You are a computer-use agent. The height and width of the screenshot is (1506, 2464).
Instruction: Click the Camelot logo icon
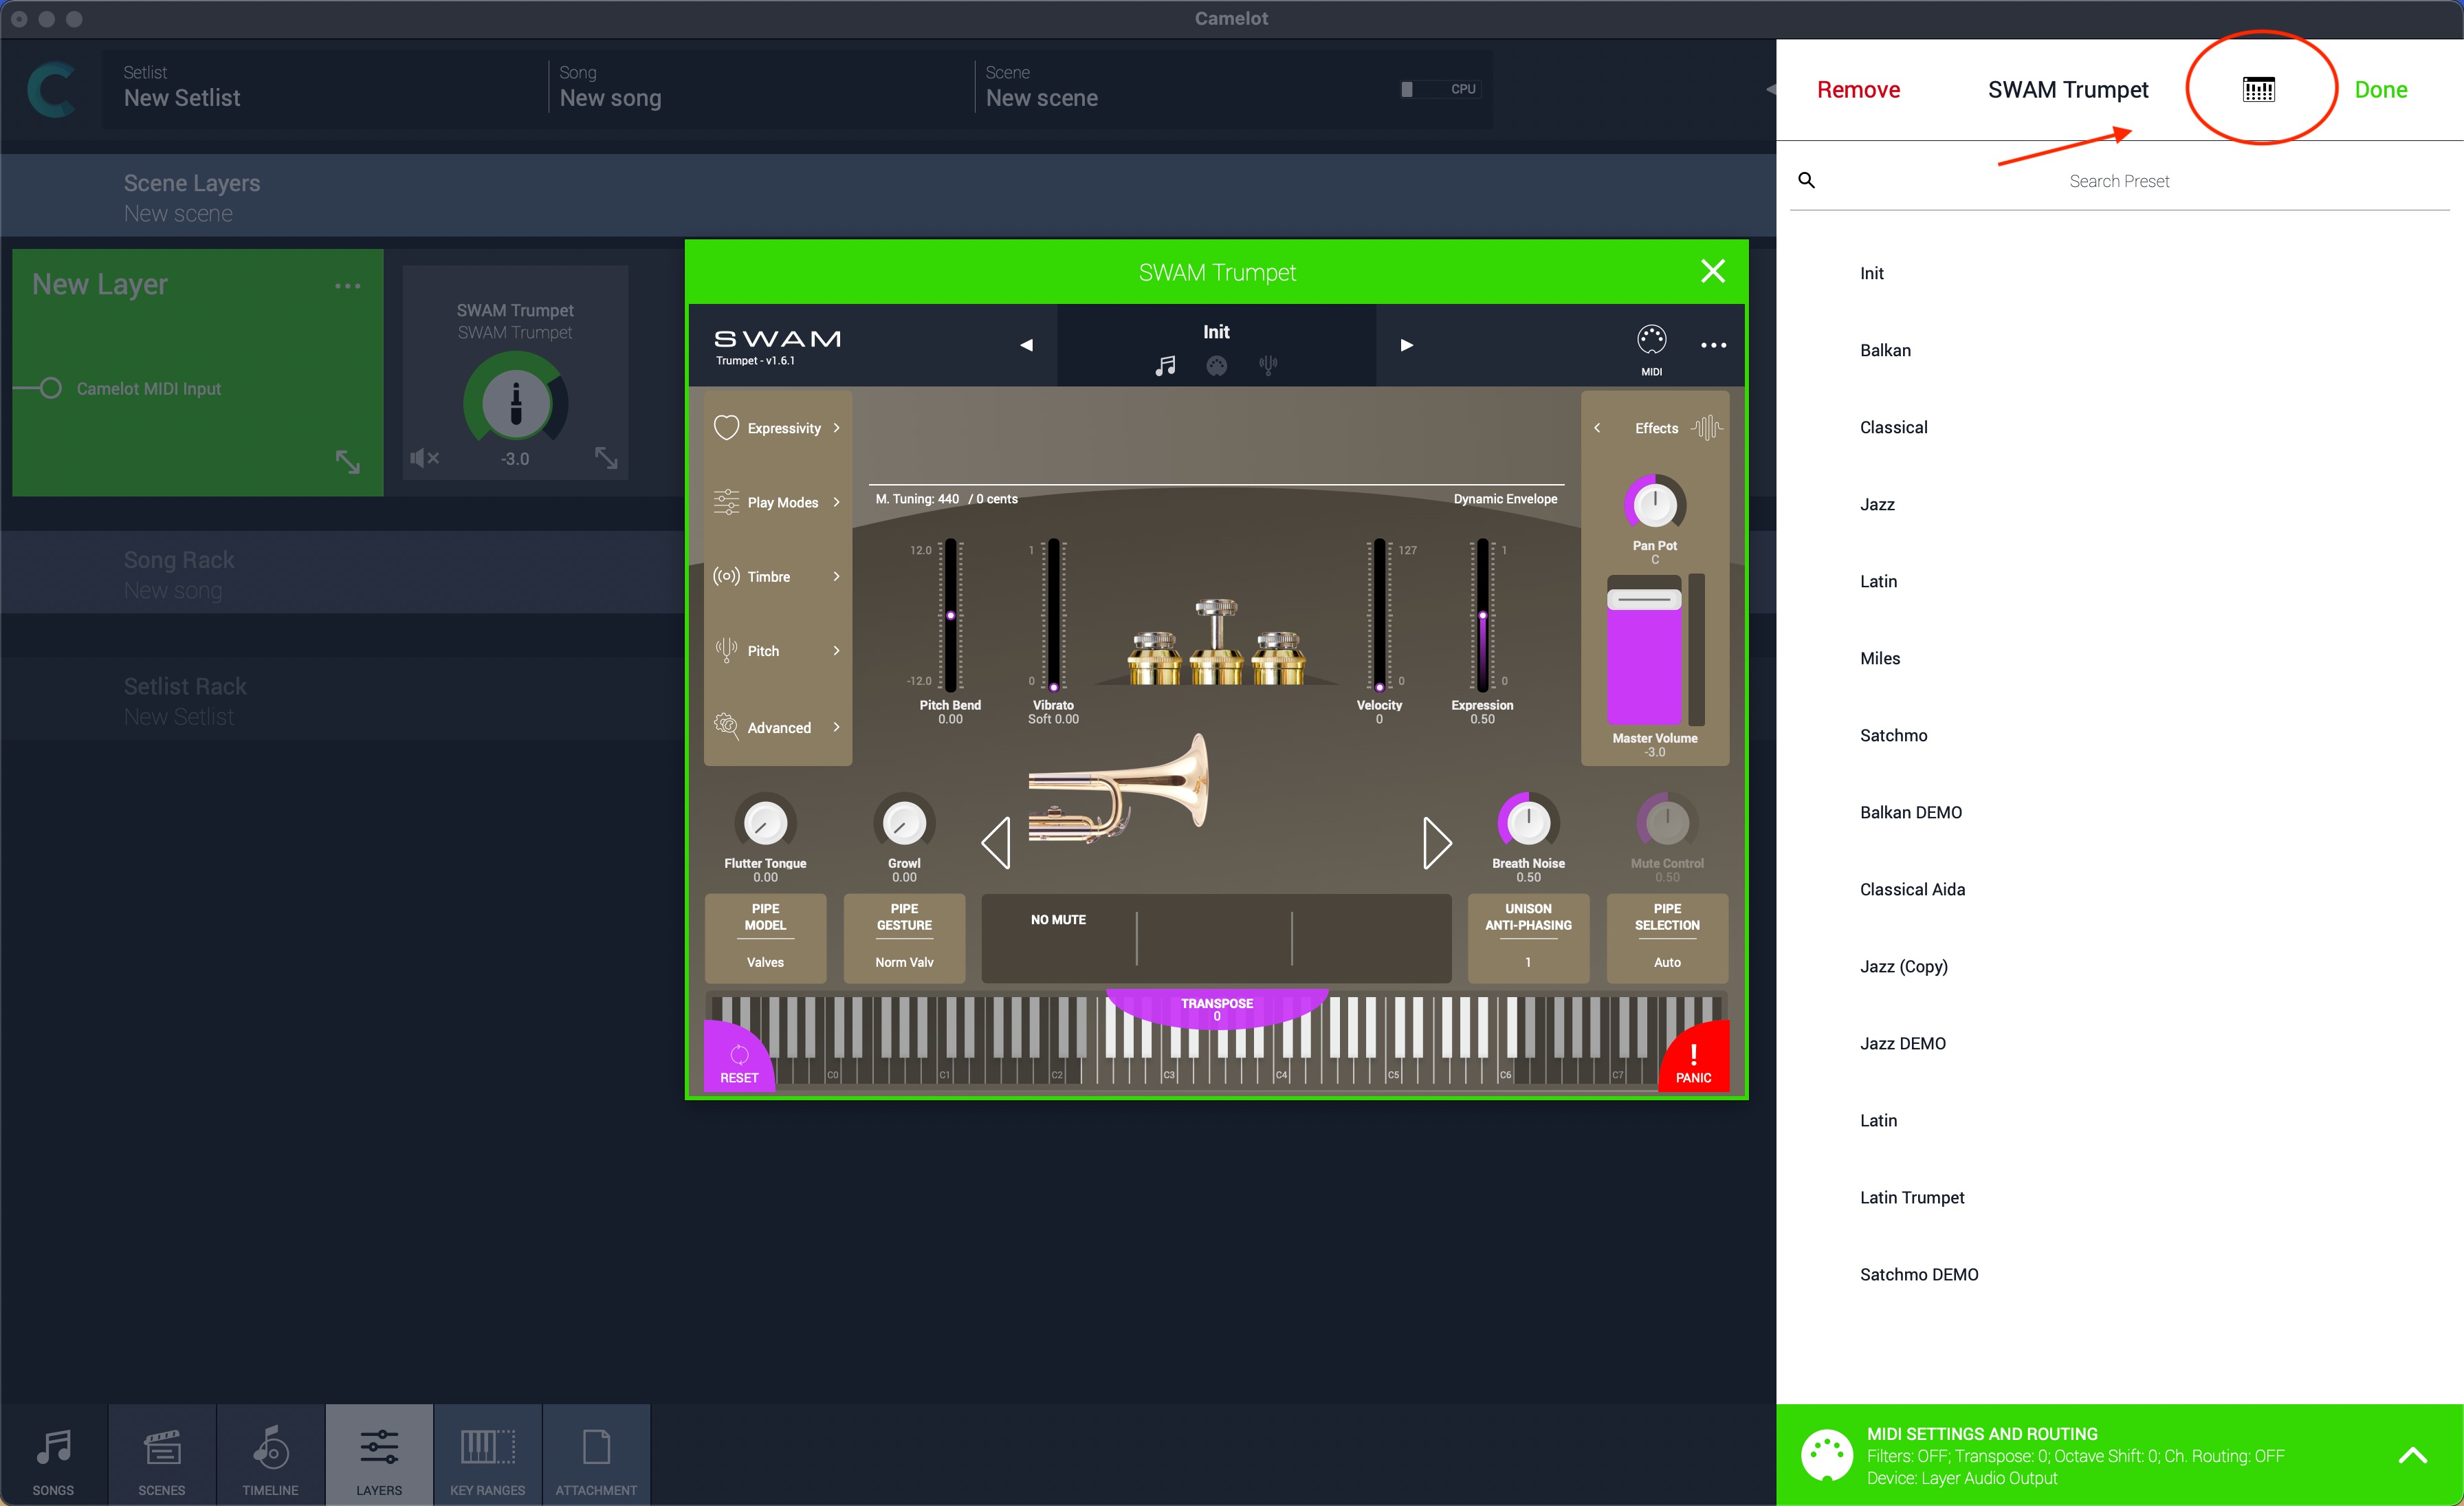51,90
